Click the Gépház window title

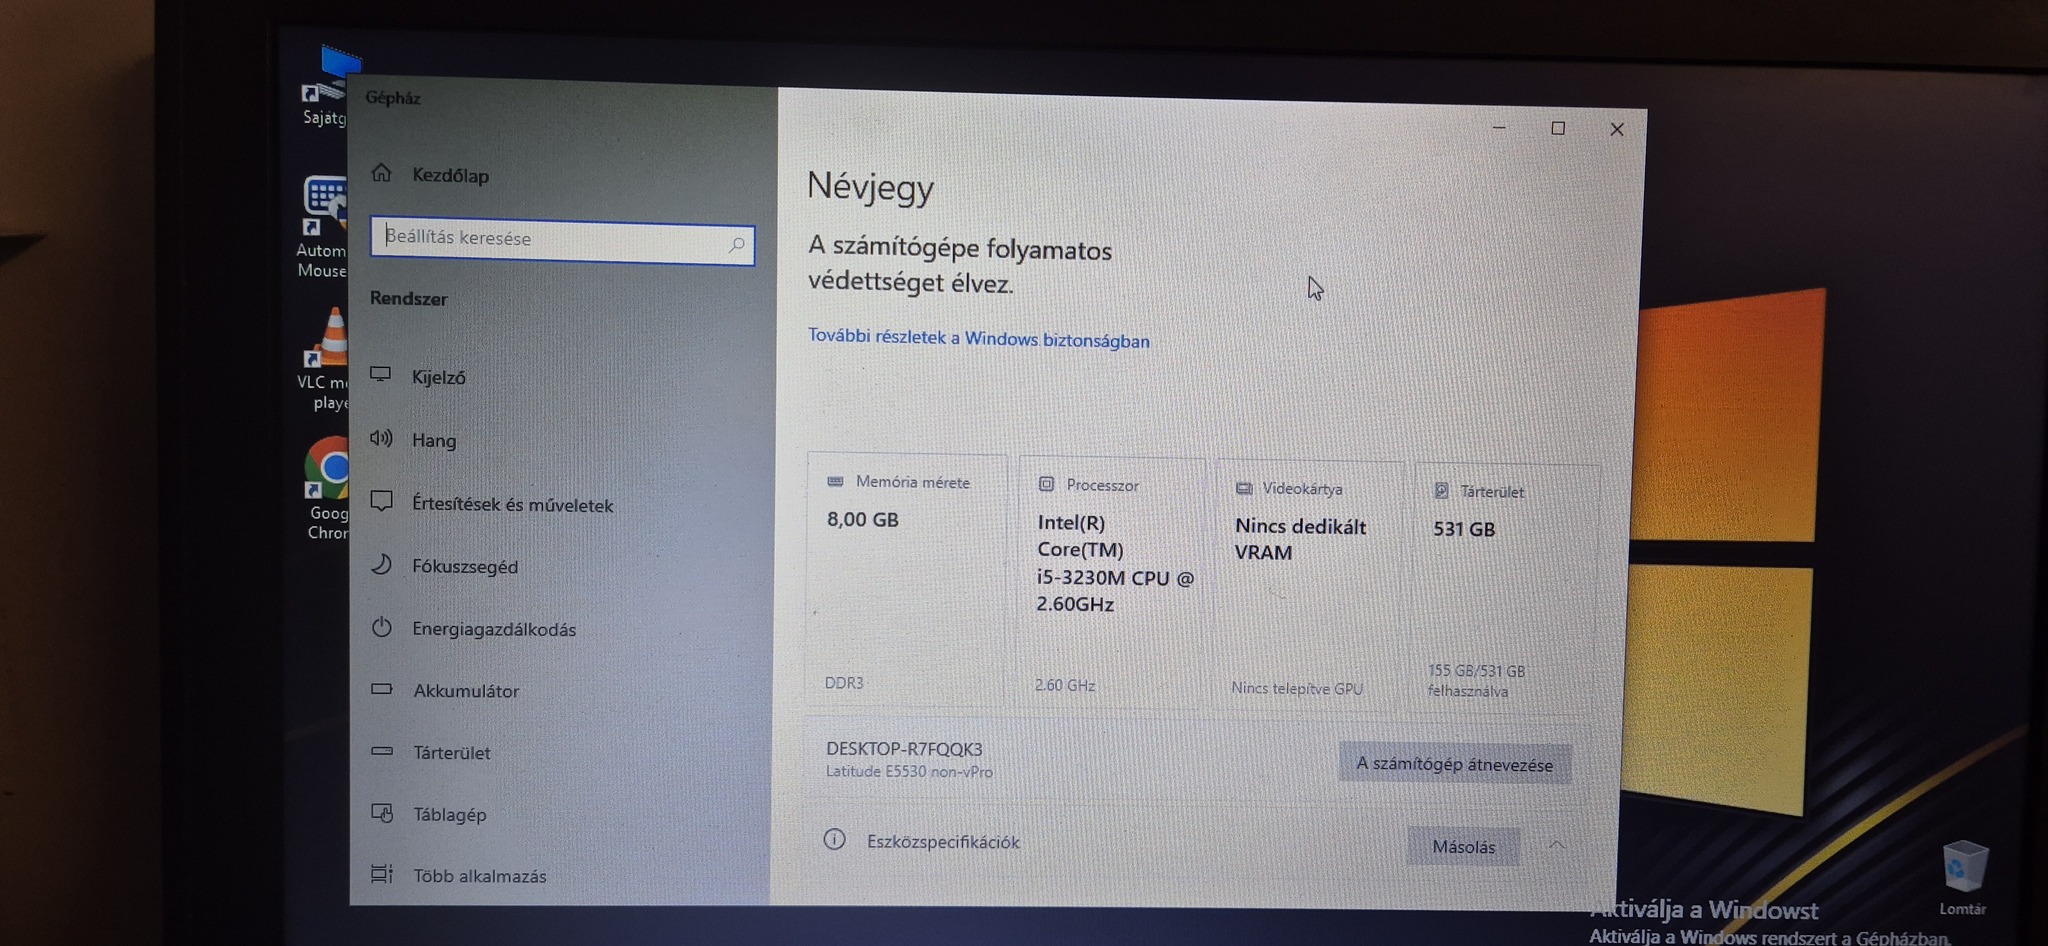coord(392,98)
